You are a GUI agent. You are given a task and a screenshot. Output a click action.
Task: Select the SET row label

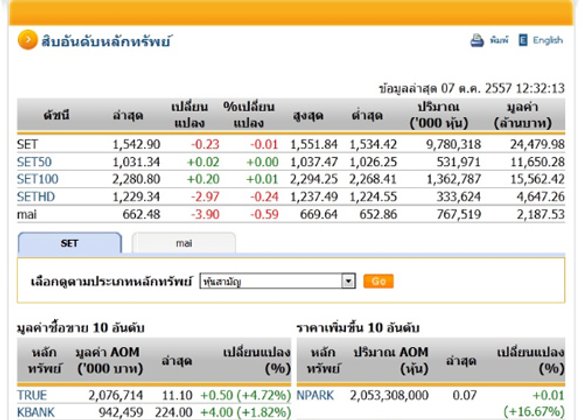click(27, 144)
